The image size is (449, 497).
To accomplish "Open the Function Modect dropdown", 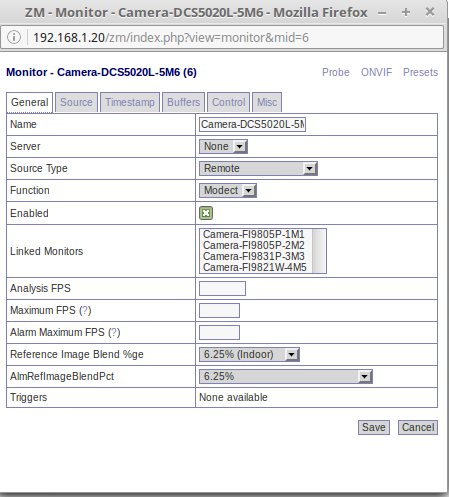I will [228, 190].
